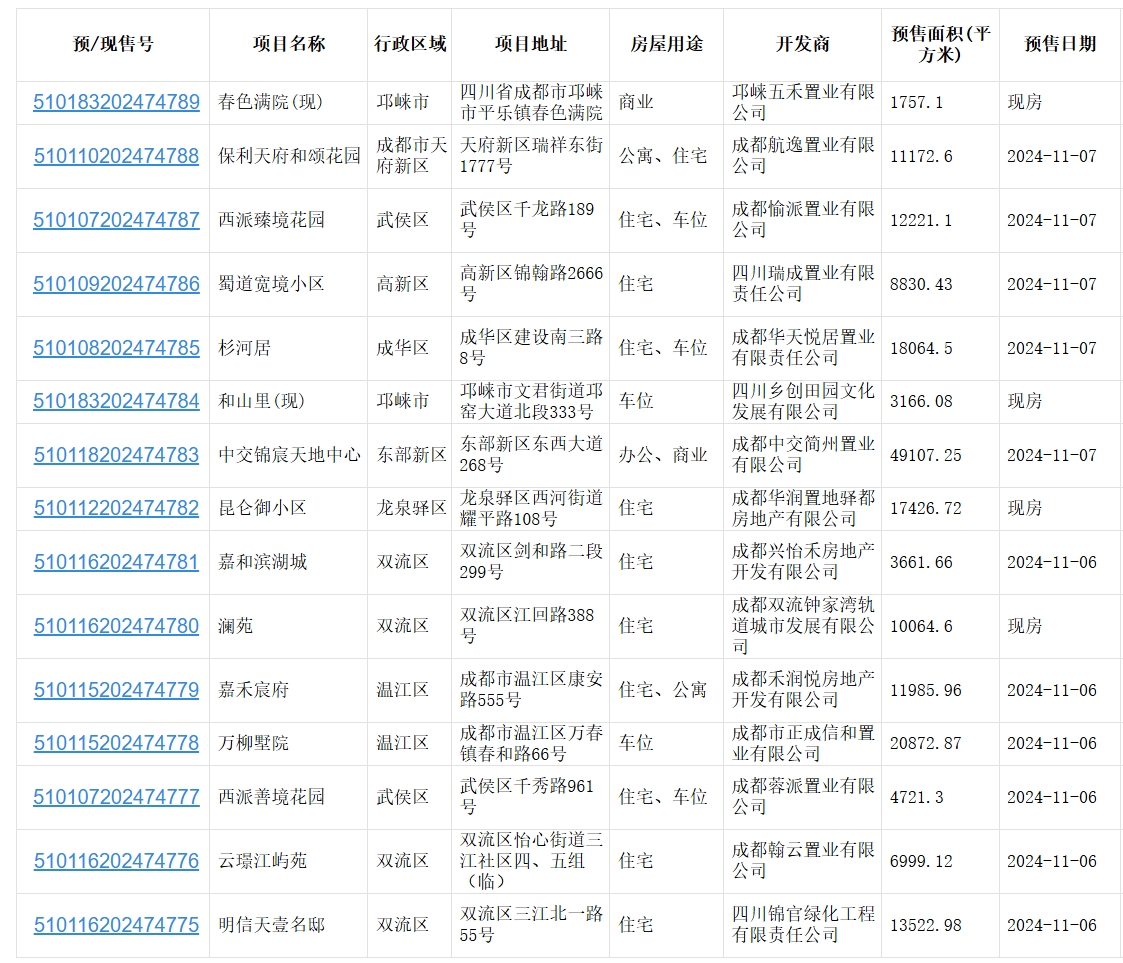Open presale number 510116202474775 link

116,925
